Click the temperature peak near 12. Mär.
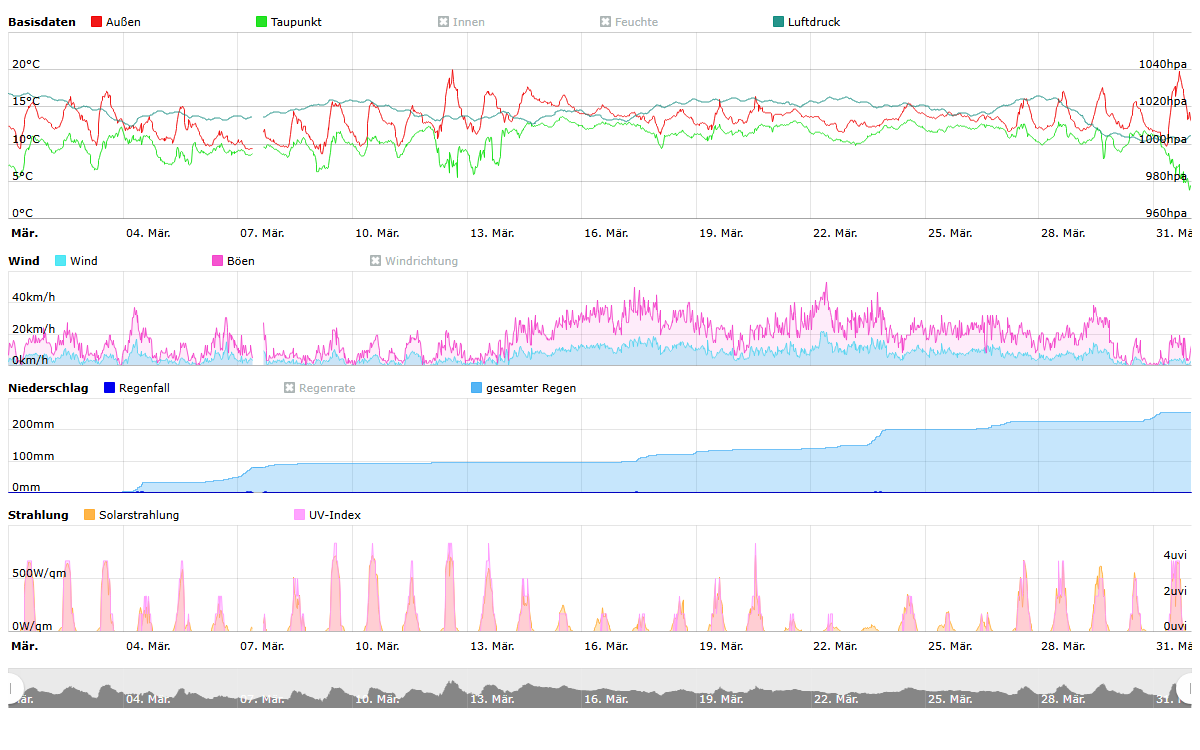The height and width of the screenshot is (750, 1200). [x=452, y=72]
